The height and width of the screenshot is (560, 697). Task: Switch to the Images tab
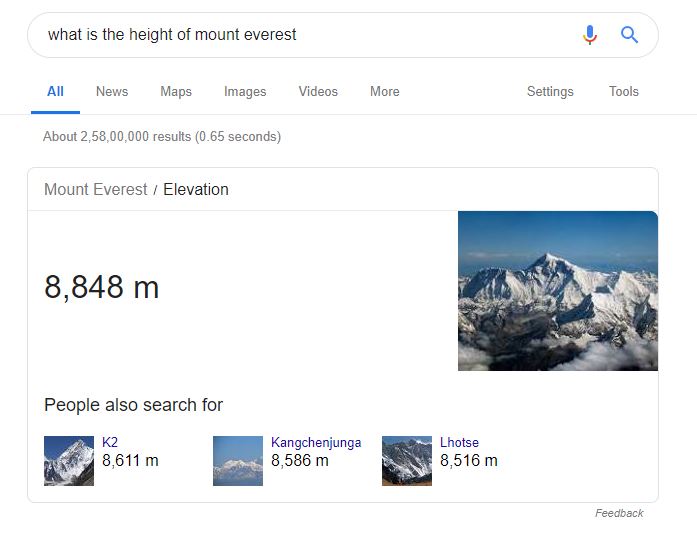point(245,91)
